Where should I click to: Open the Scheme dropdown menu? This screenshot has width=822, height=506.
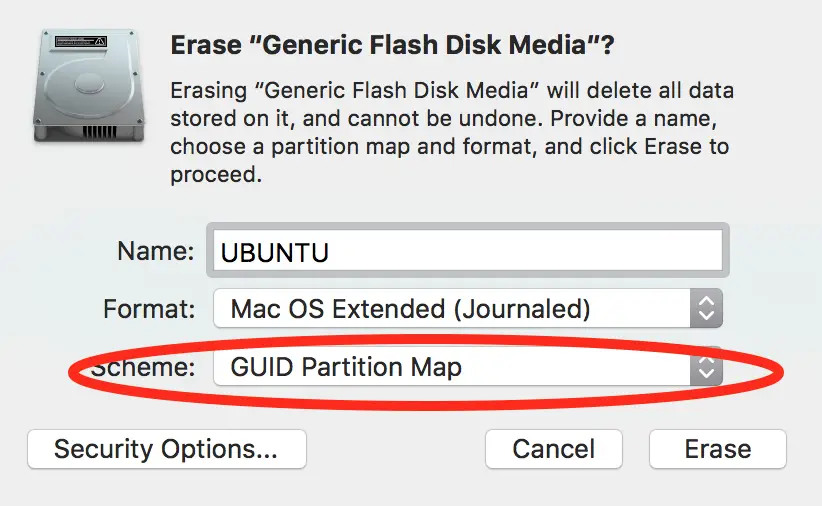(x=468, y=366)
